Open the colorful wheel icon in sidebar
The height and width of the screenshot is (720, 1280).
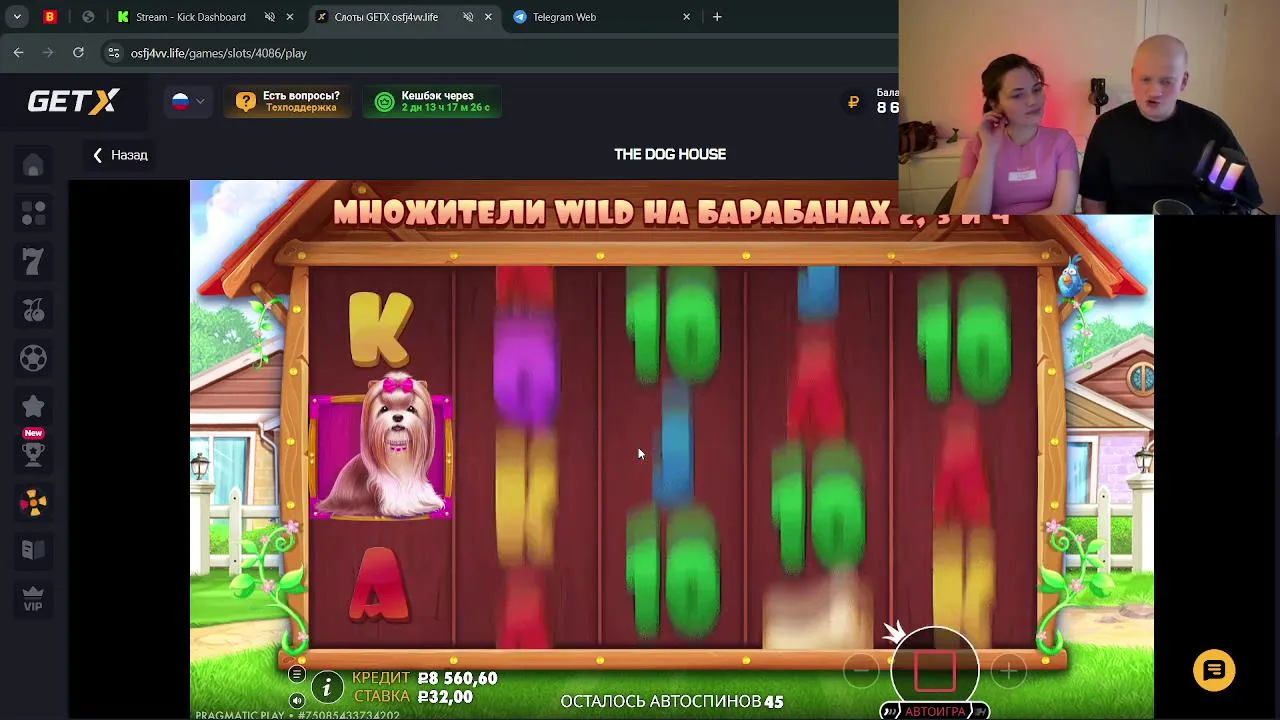pos(33,502)
